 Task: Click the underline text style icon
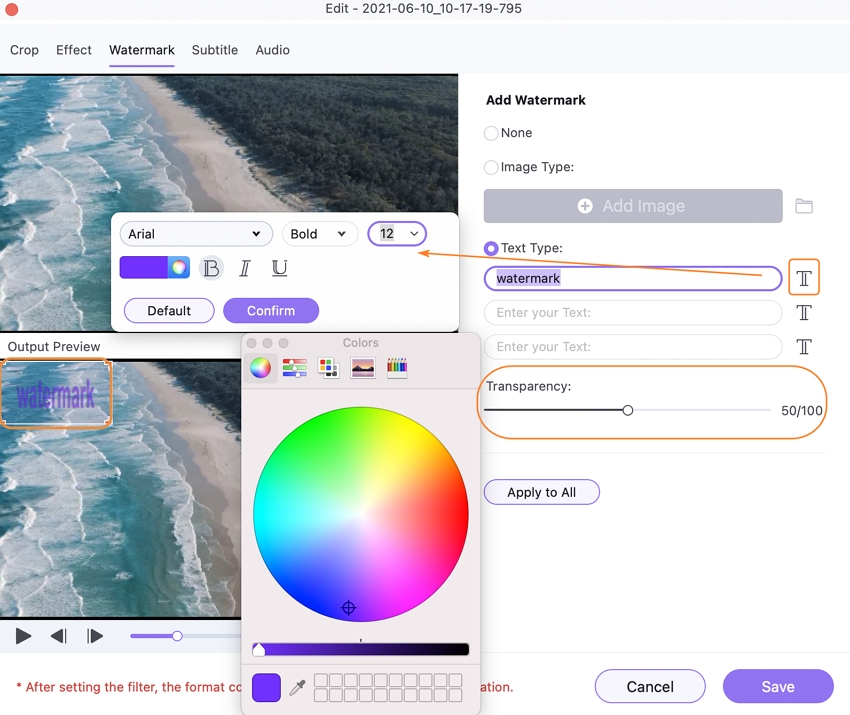[280, 268]
